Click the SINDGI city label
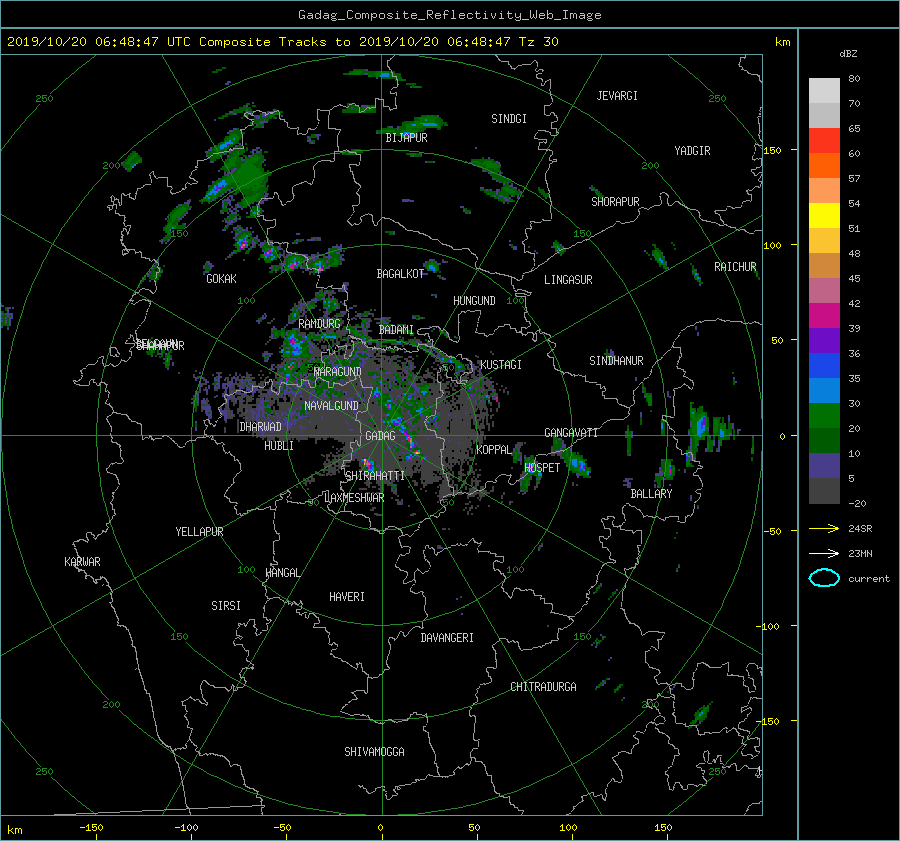 (x=509, y=119)
